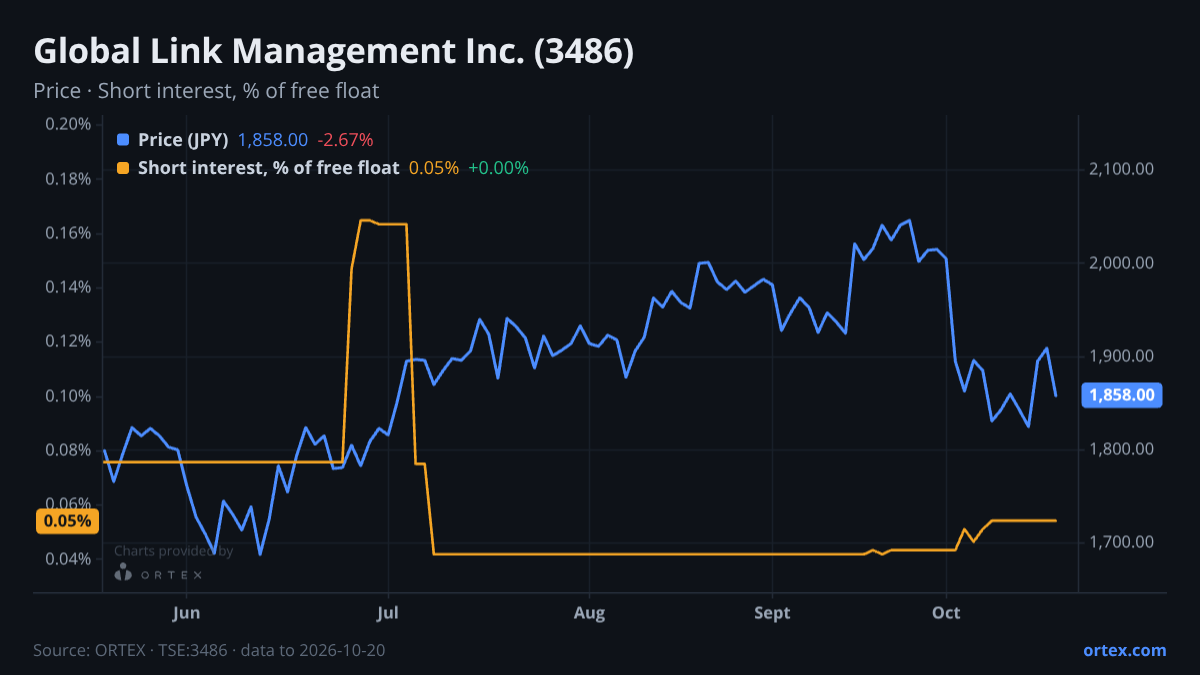The width and height of the screenshot is (1200, 675).
Task: Click the subtitle Price · Short interest, % of free float
Action: pyautogui.click(x=206, y=91)
